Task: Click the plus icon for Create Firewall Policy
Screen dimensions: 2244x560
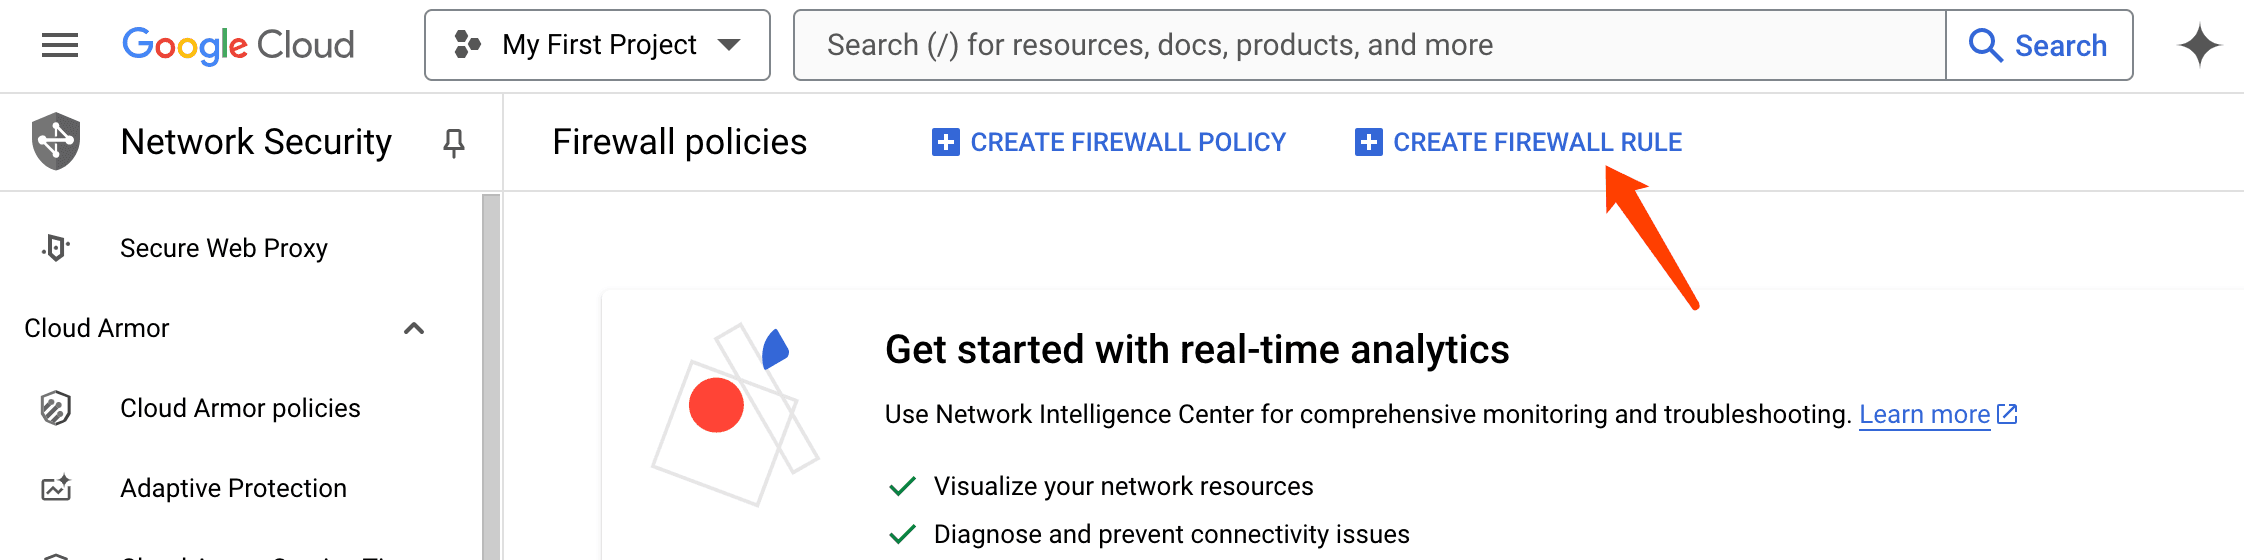Action: [945, 142]
